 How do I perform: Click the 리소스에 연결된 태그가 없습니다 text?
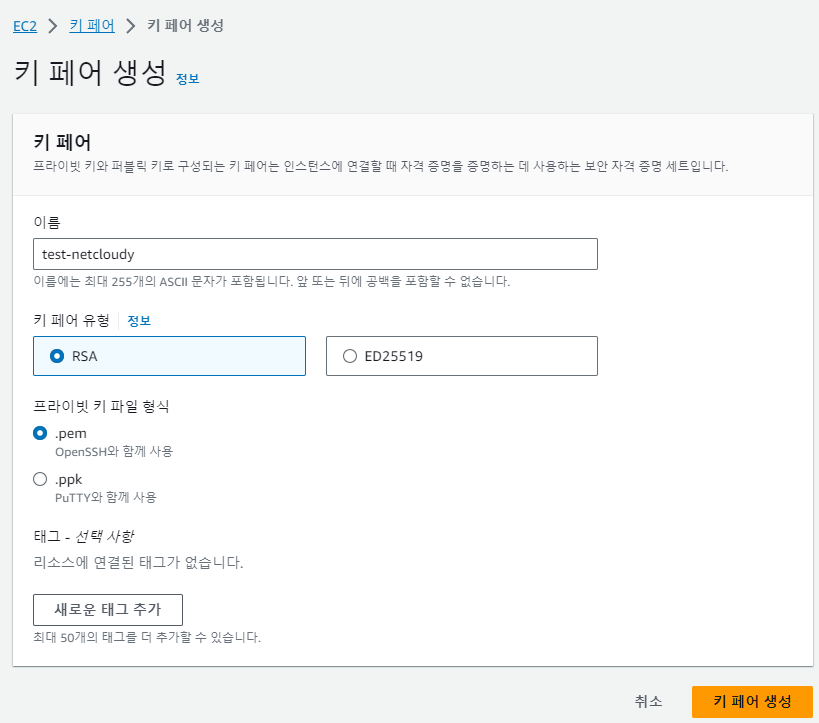point(138,563)
